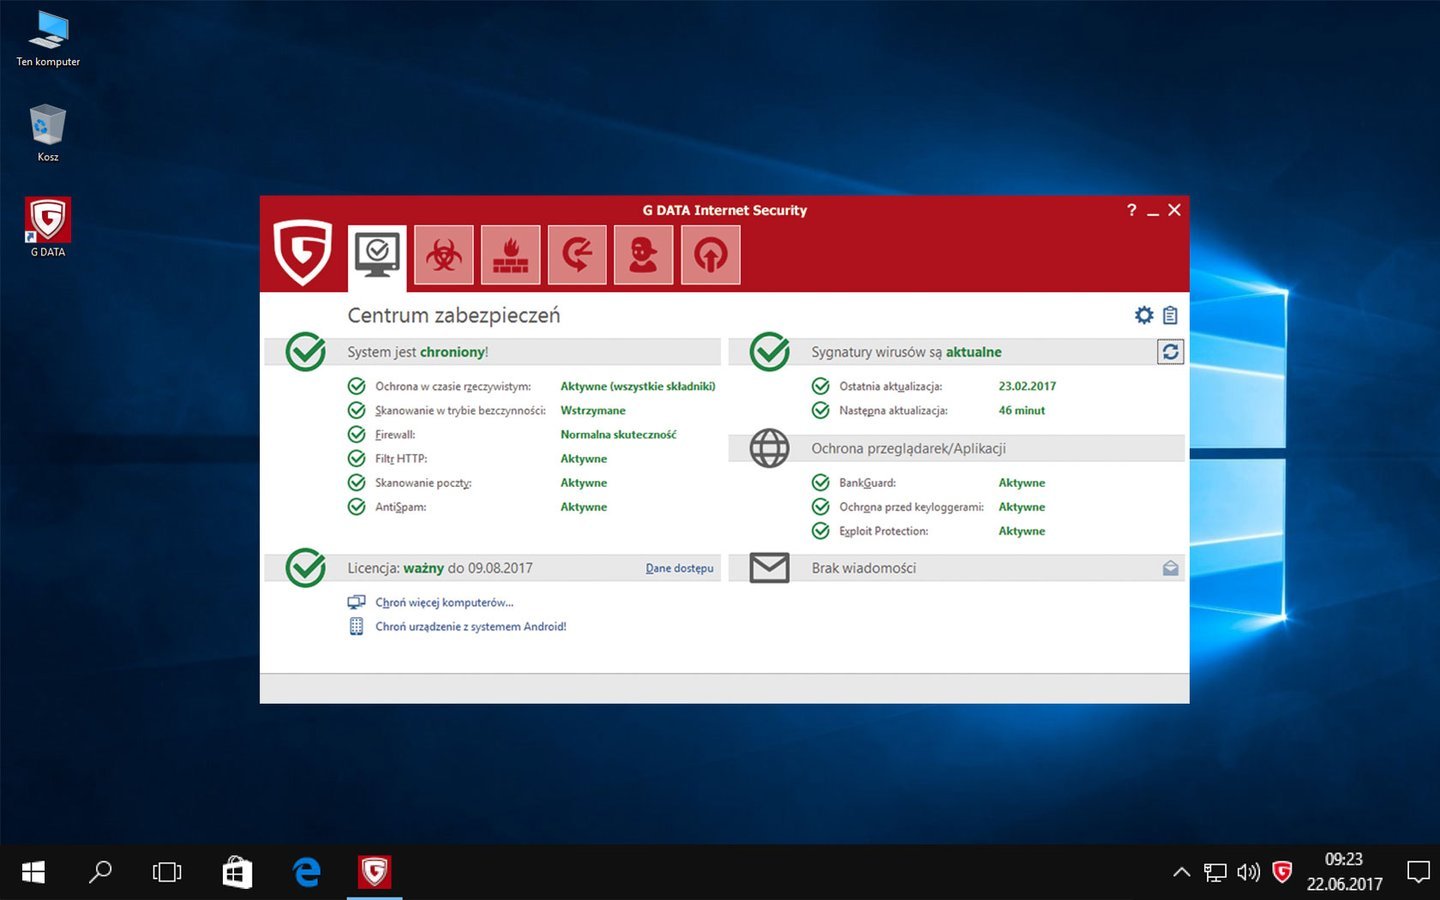Select the Security Center monitor tab
1440x900 pixels.
(377, 255)
